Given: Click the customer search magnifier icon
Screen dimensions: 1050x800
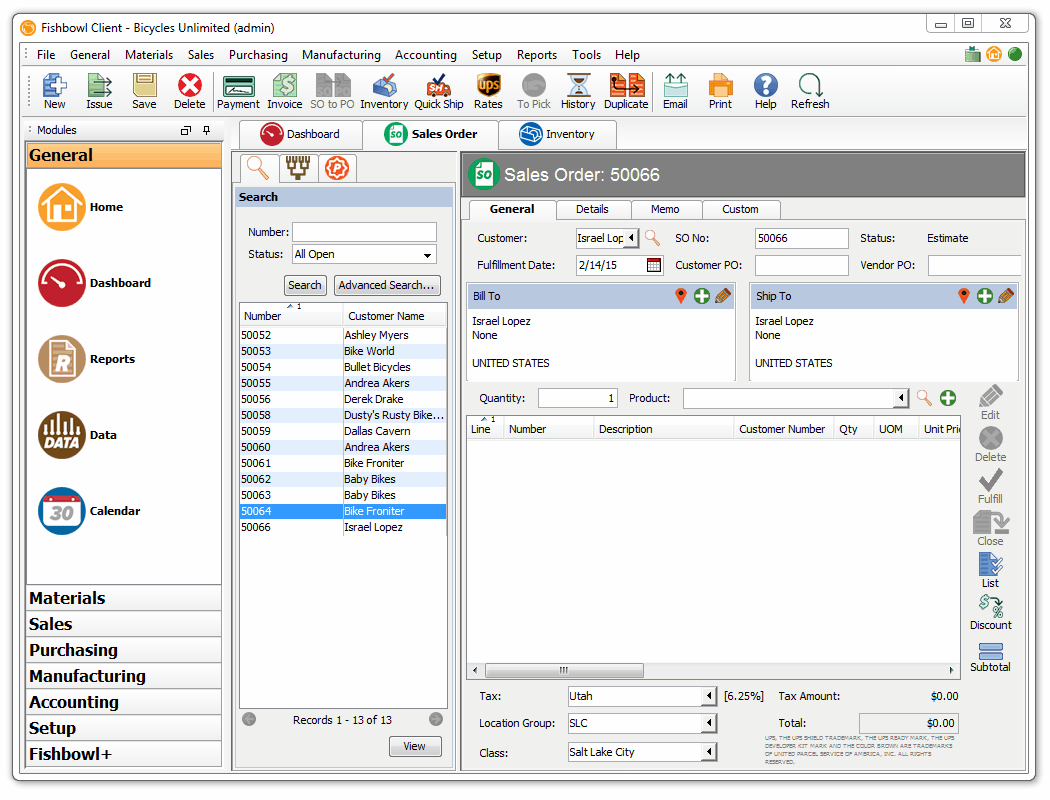Looking at the screenshot, I should [652, 238].
